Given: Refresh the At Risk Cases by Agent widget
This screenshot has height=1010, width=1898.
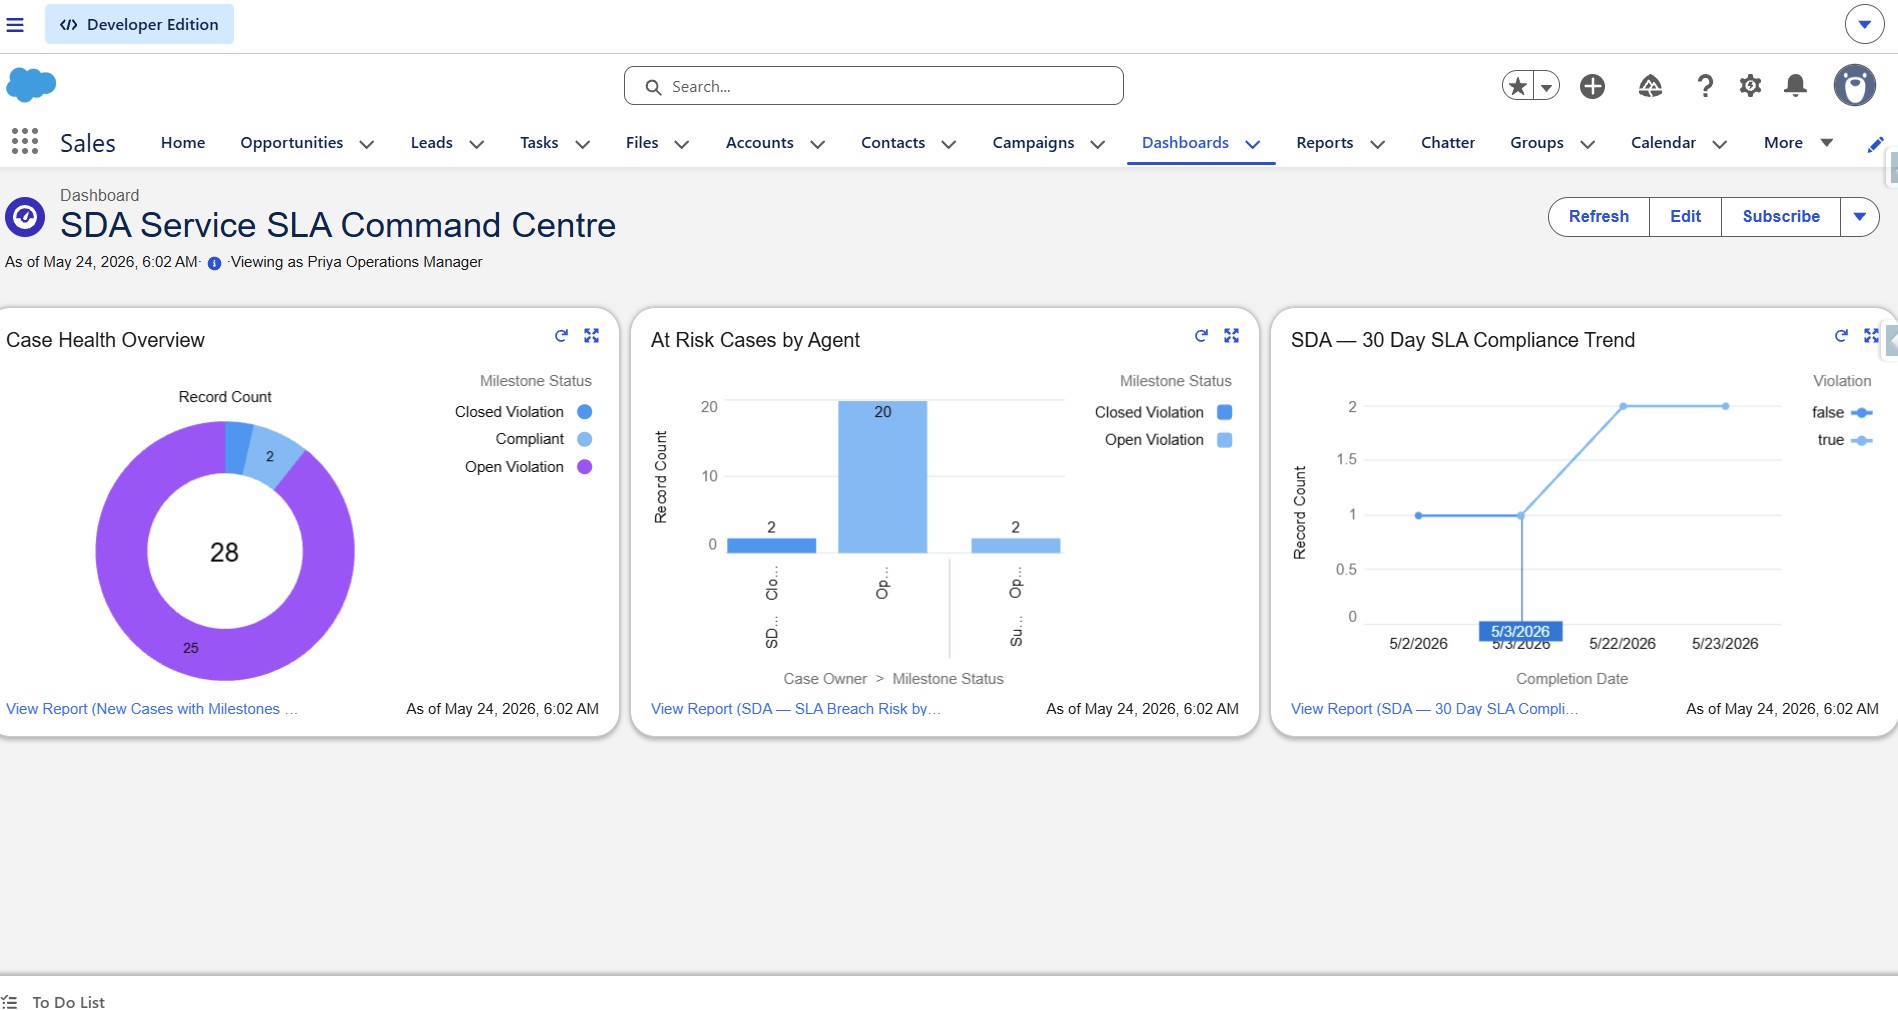Looking at the screenshot, I should tap(1201, 336).
